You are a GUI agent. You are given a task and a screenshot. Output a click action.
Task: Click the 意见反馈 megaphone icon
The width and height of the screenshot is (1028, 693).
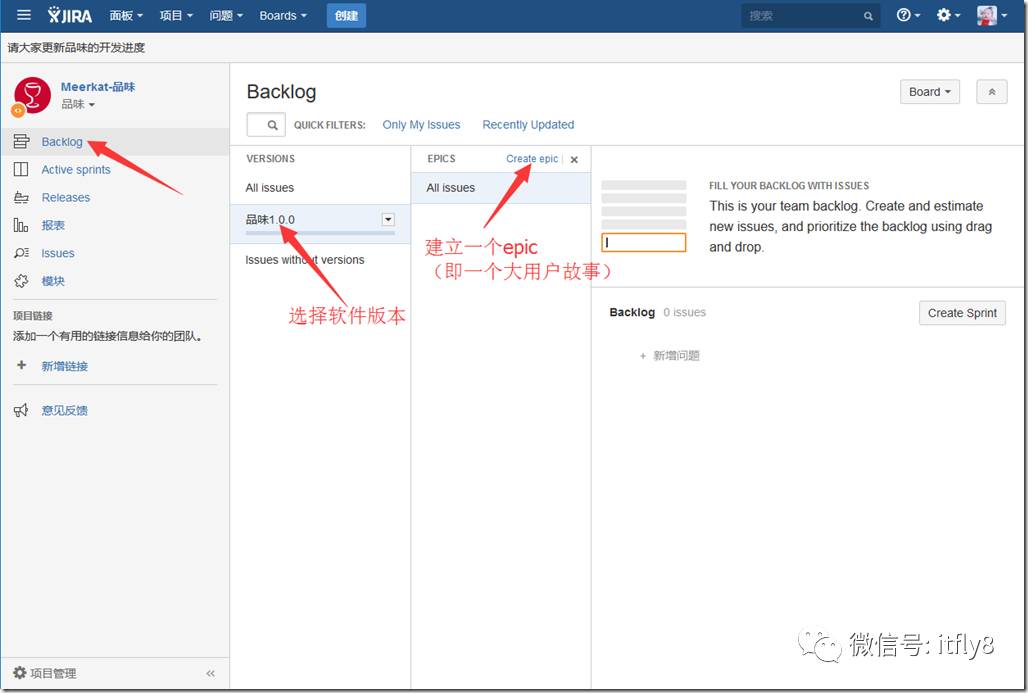[21, 410]
